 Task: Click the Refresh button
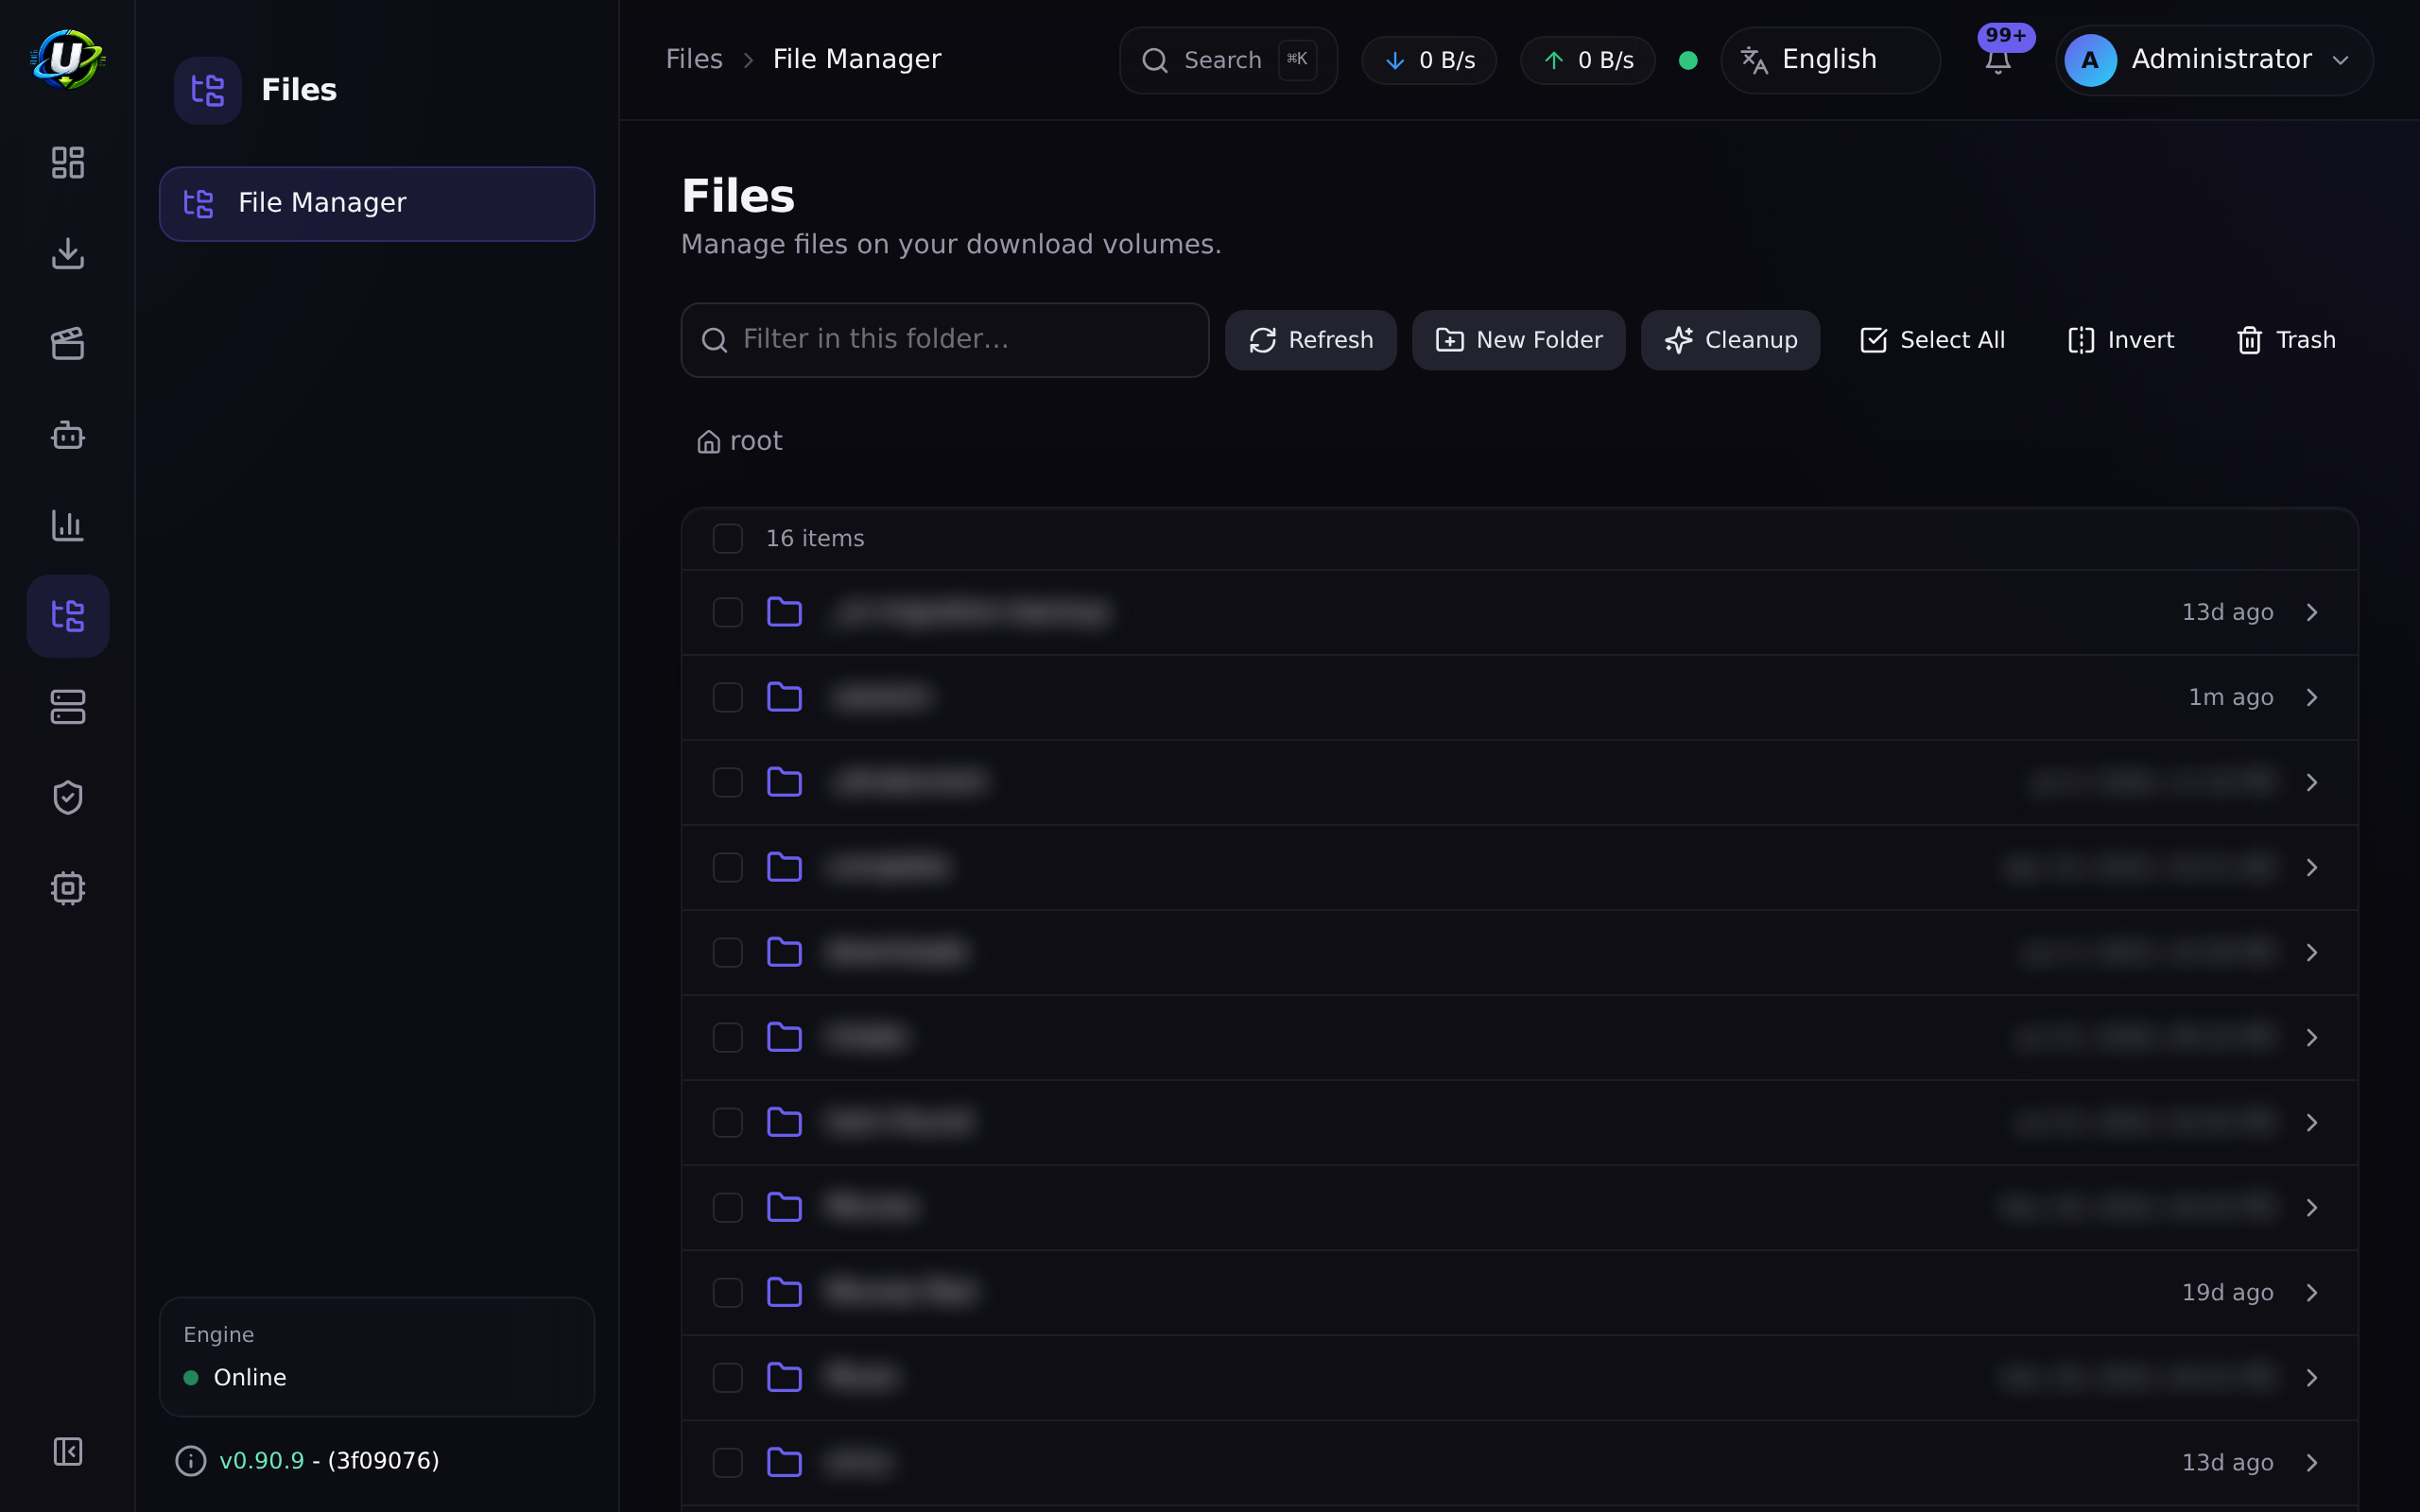tap(1311, 340)
